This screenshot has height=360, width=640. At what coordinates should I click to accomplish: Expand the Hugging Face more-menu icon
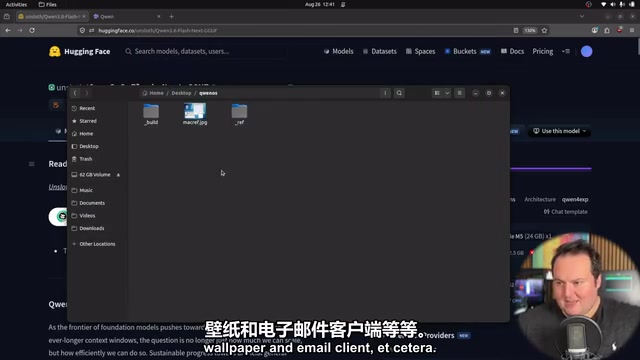pyautogui.click(x=566, y=51)
